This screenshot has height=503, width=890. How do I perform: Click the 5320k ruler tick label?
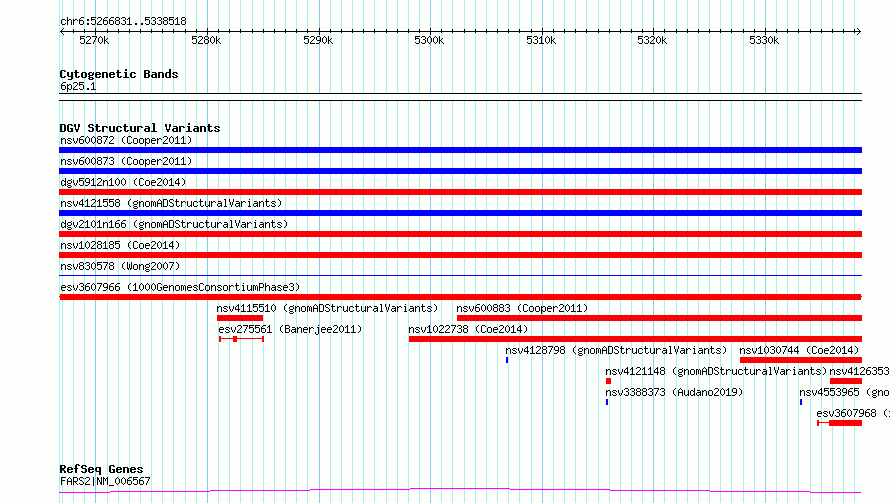click(652, 40)
